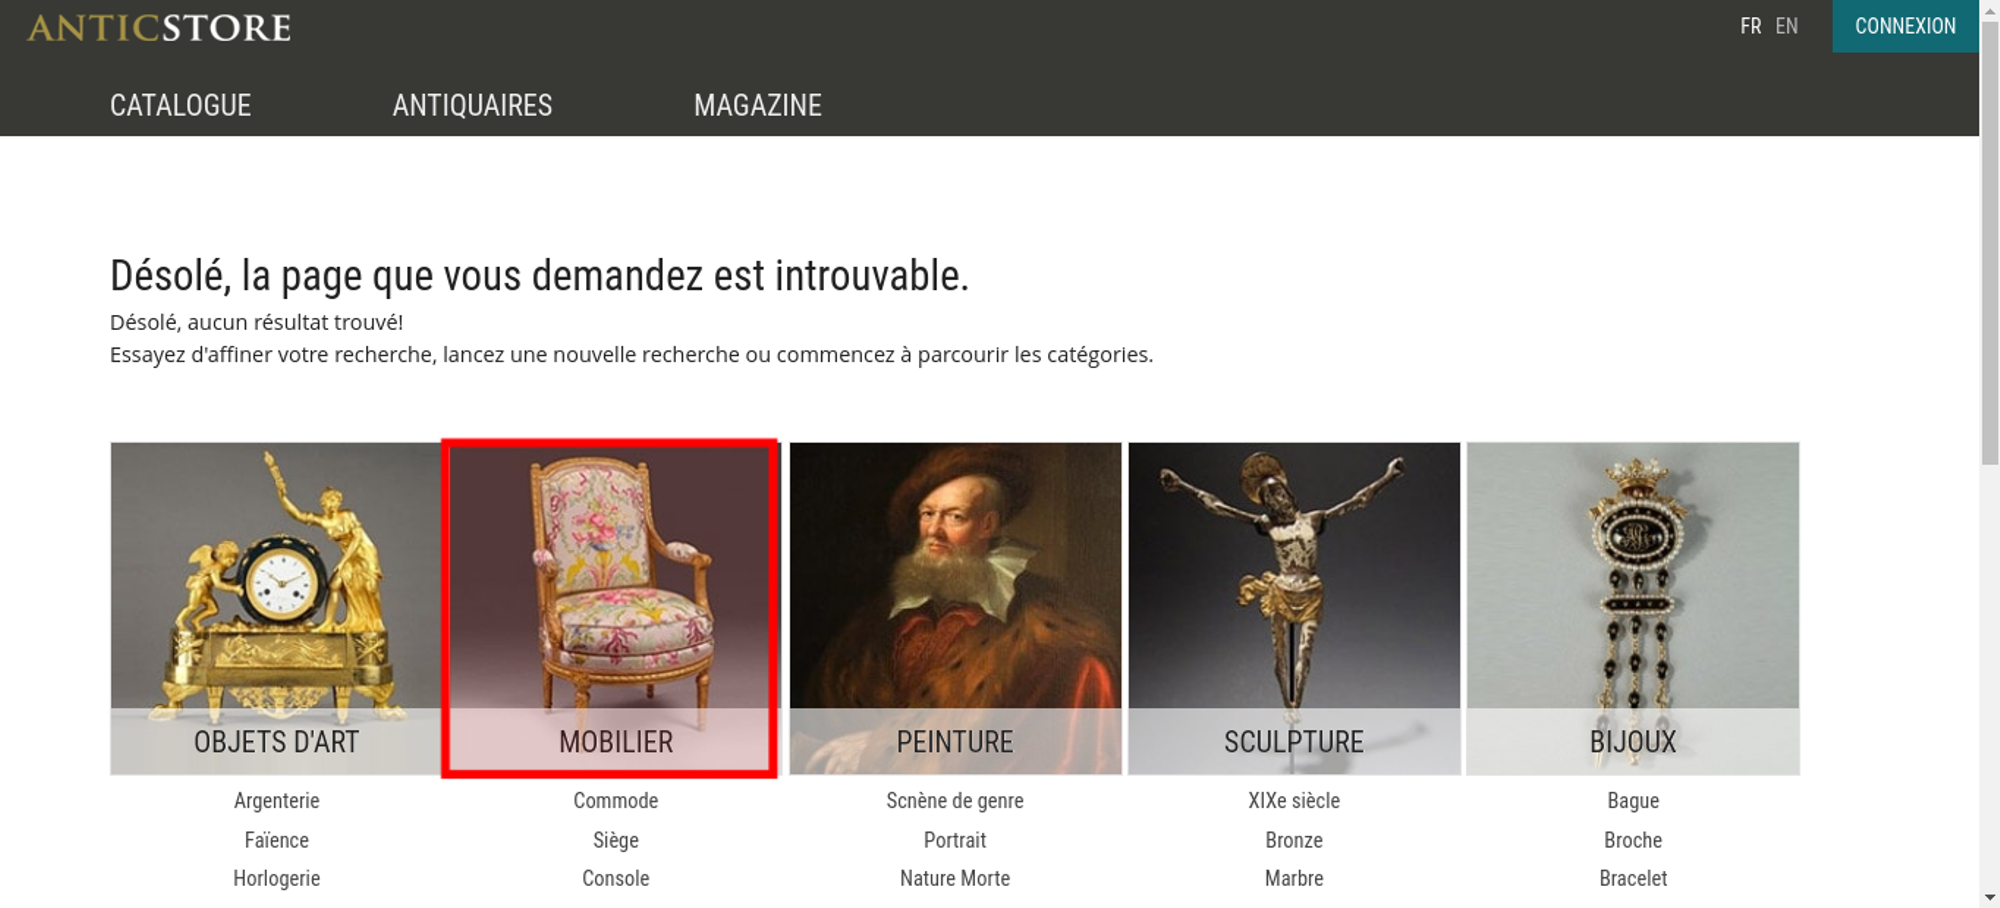Screen dimensions: 2000x908
Task: Switch language to EN
Action: coord(1787,26)
